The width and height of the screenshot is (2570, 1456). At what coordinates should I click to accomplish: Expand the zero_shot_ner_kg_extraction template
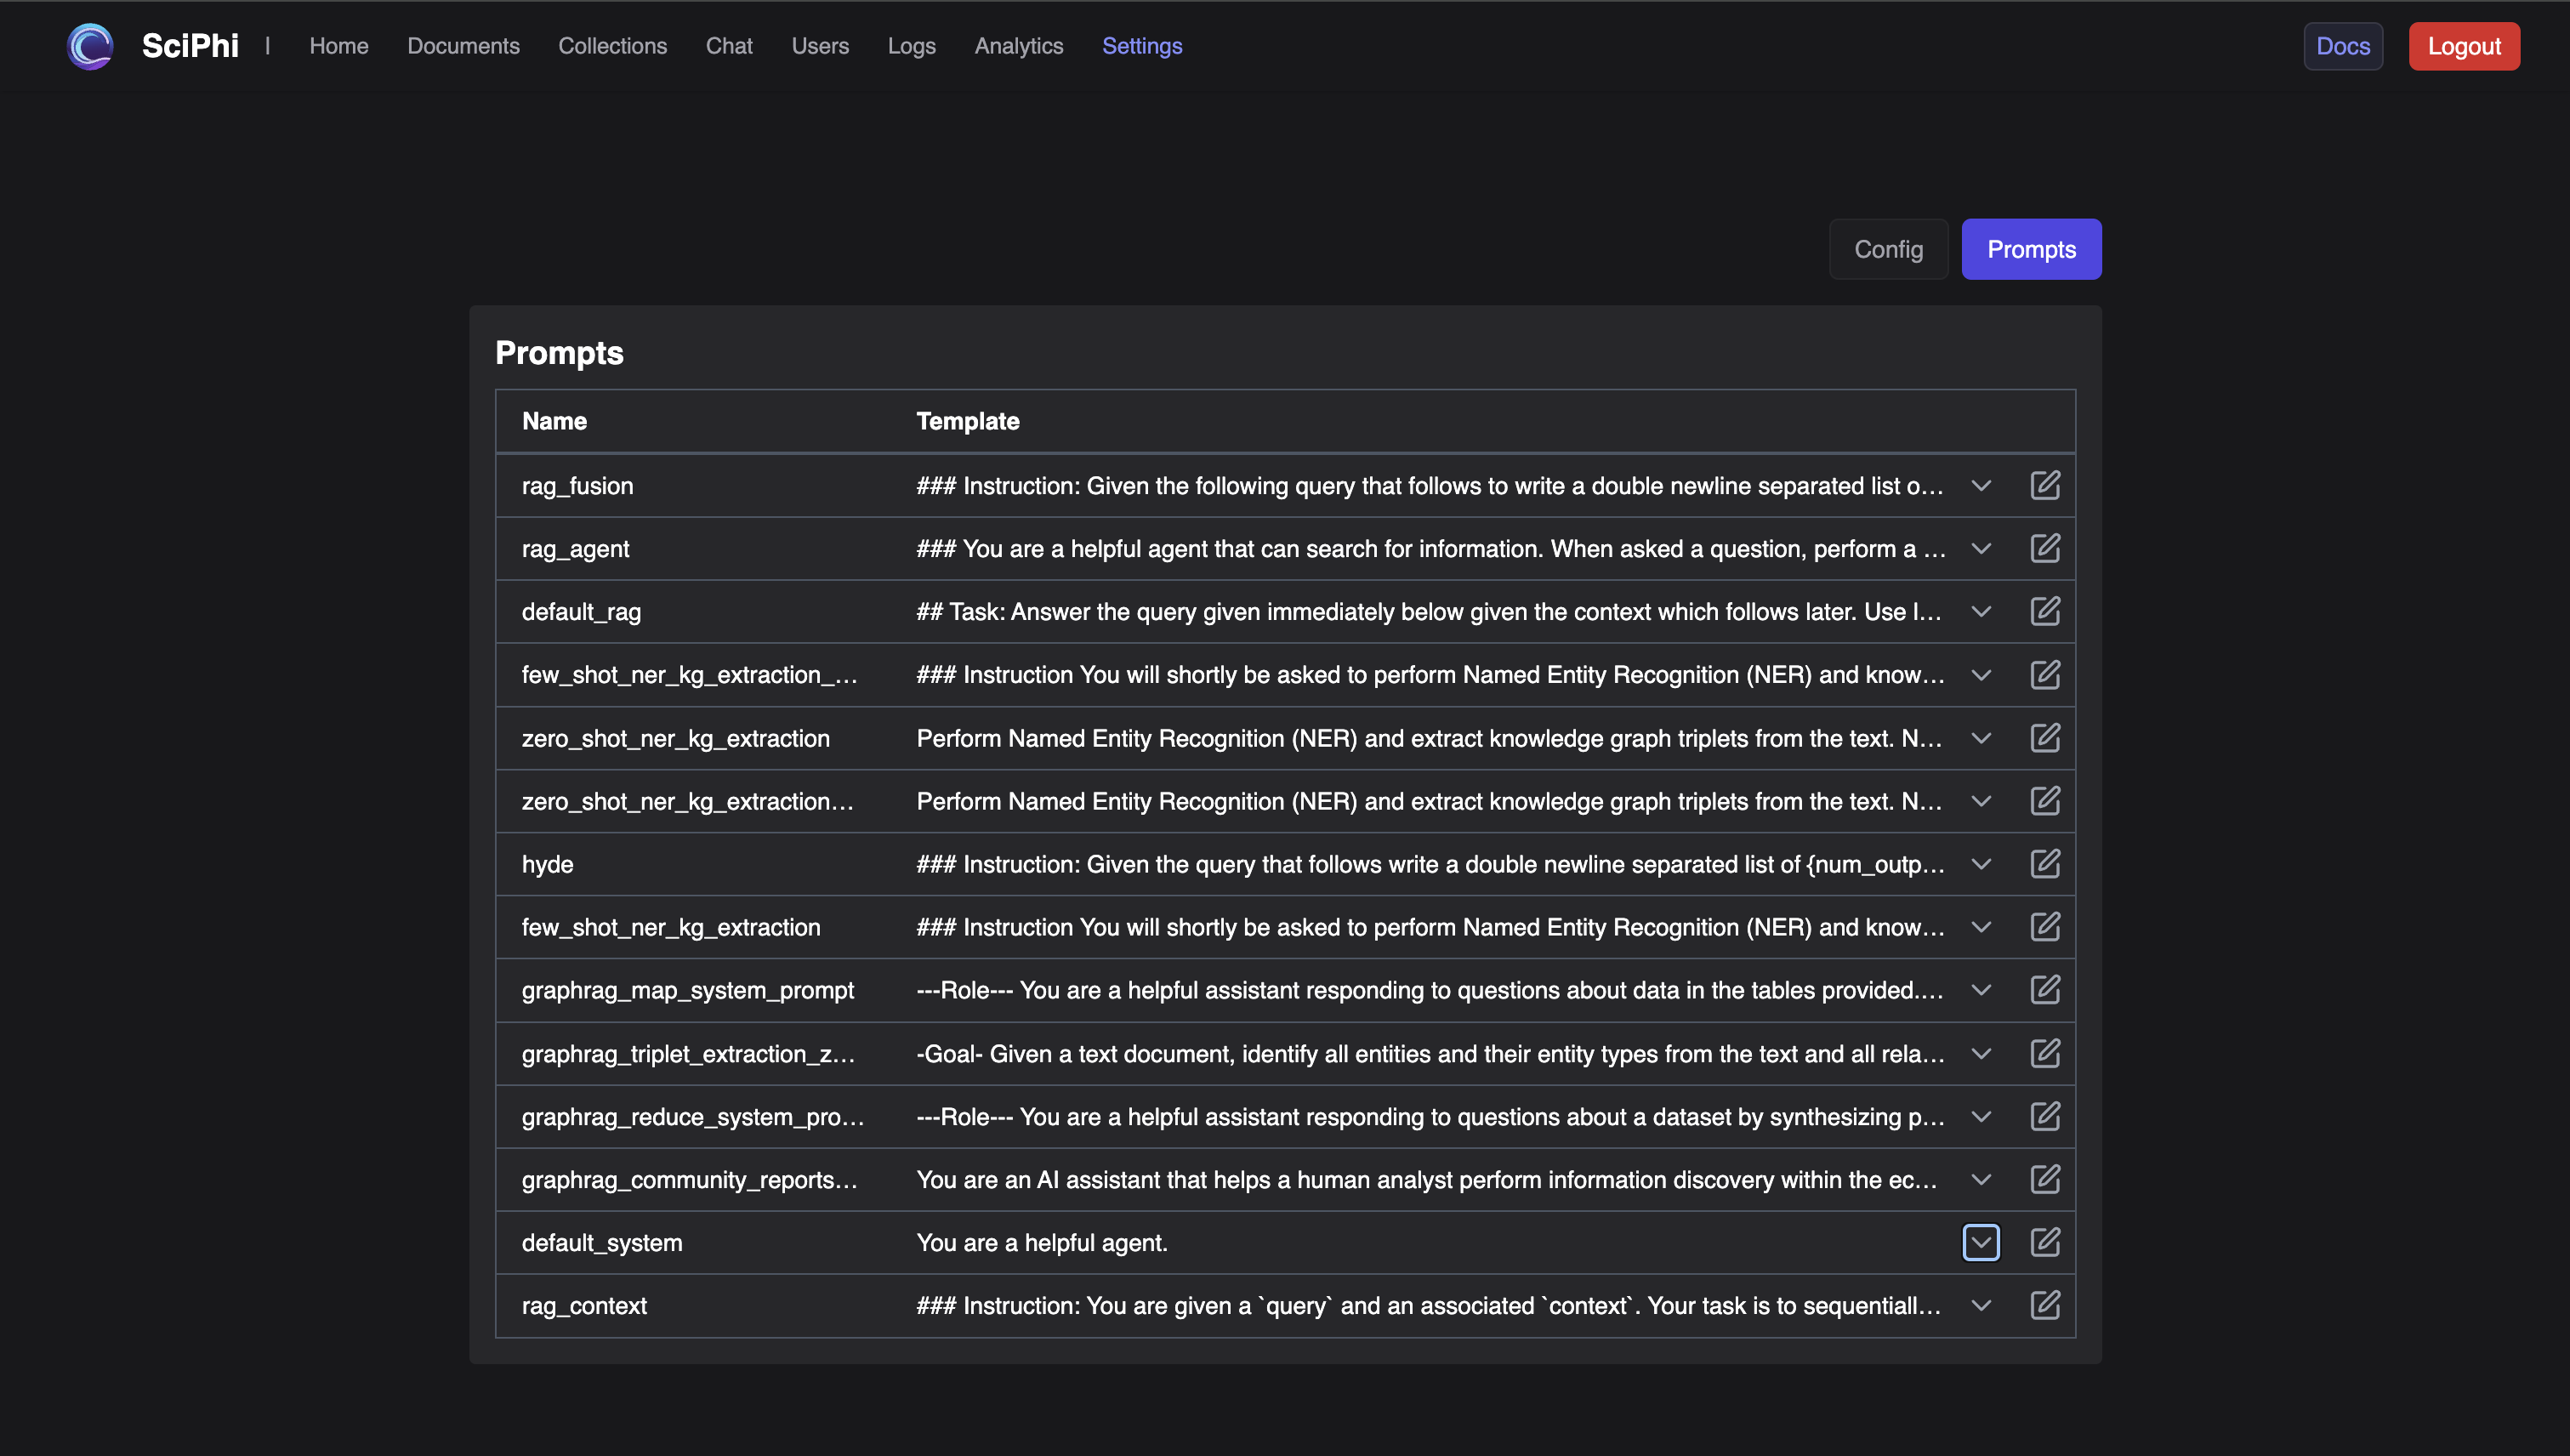pos(1981,738)
